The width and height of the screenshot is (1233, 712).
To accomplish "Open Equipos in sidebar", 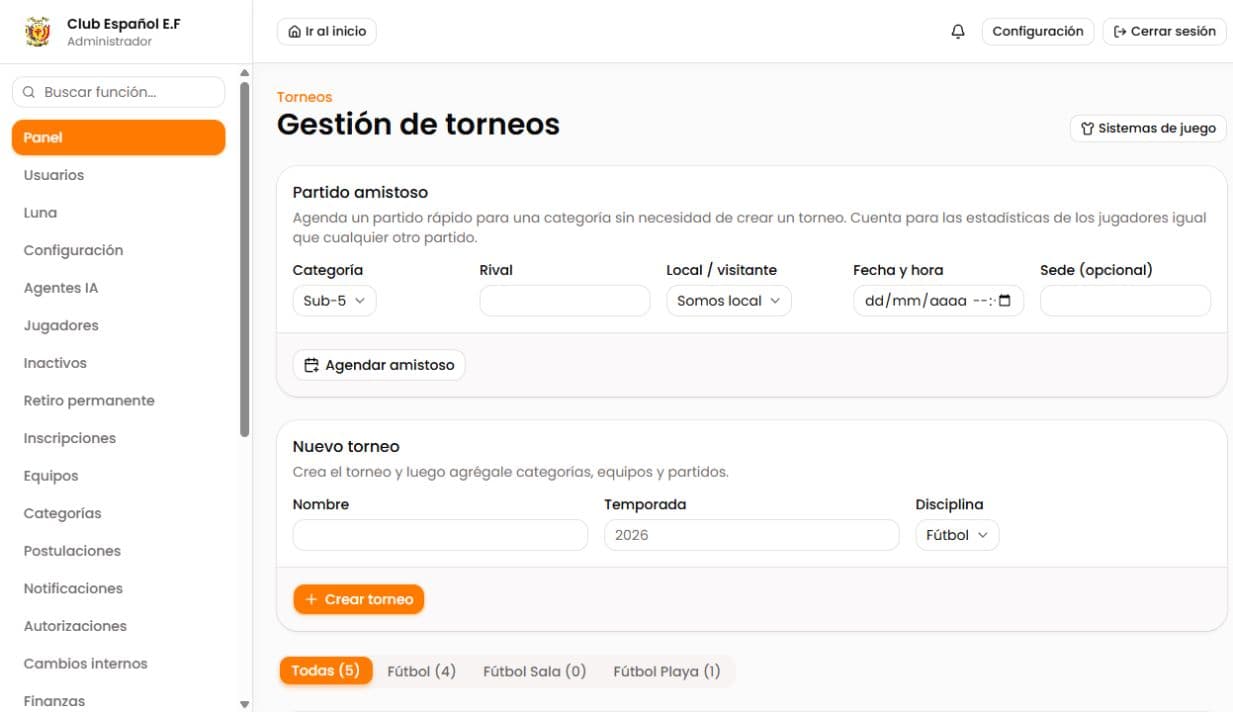I will pyautogui.click(x=118, y=476).
